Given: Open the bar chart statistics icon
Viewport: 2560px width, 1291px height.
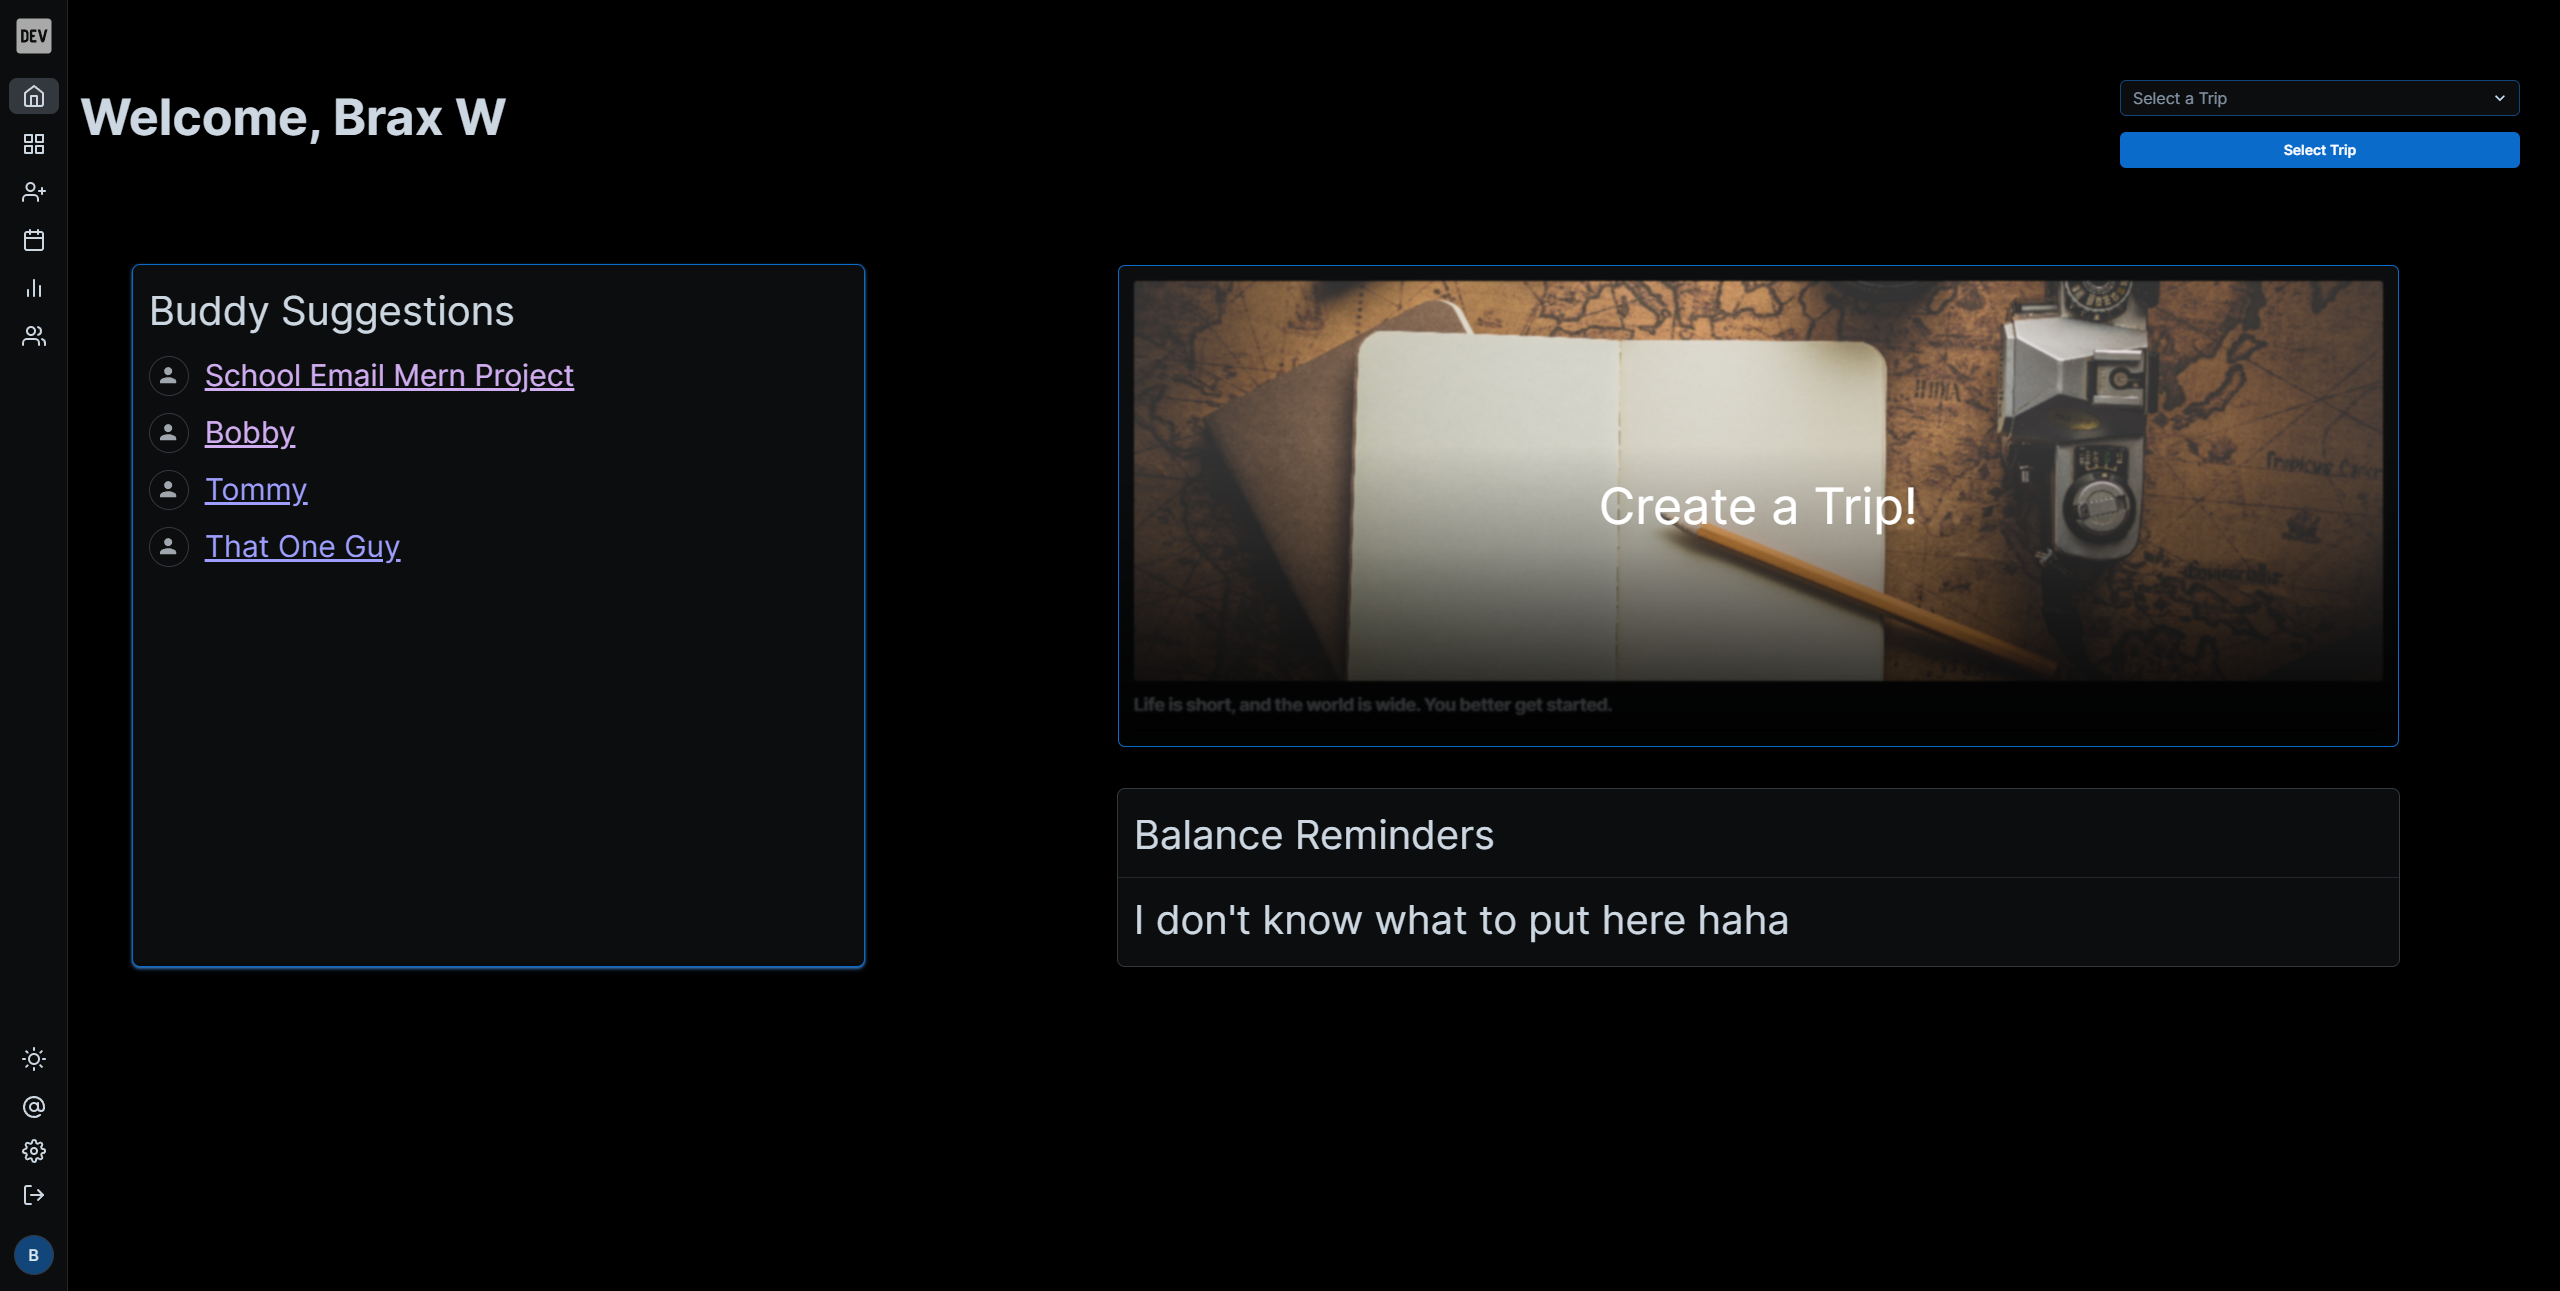Looking at the screenshot, I should point(34,288).
